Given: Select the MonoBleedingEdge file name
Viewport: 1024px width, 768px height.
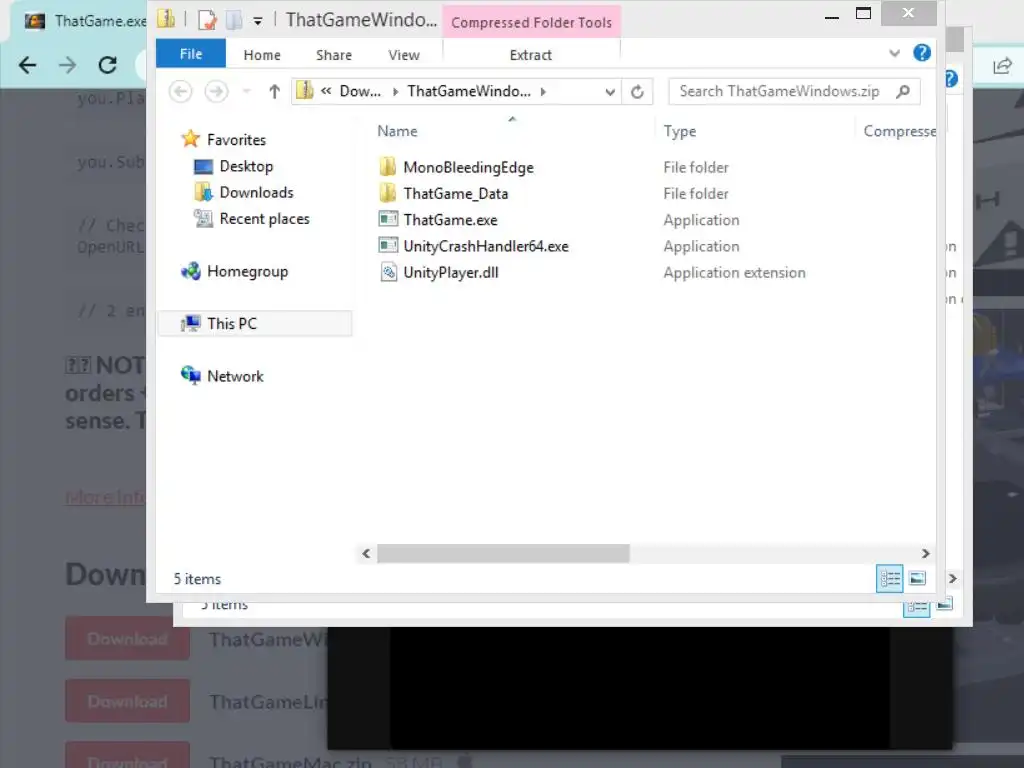Looking at the screenshot, I should [468, 168].
